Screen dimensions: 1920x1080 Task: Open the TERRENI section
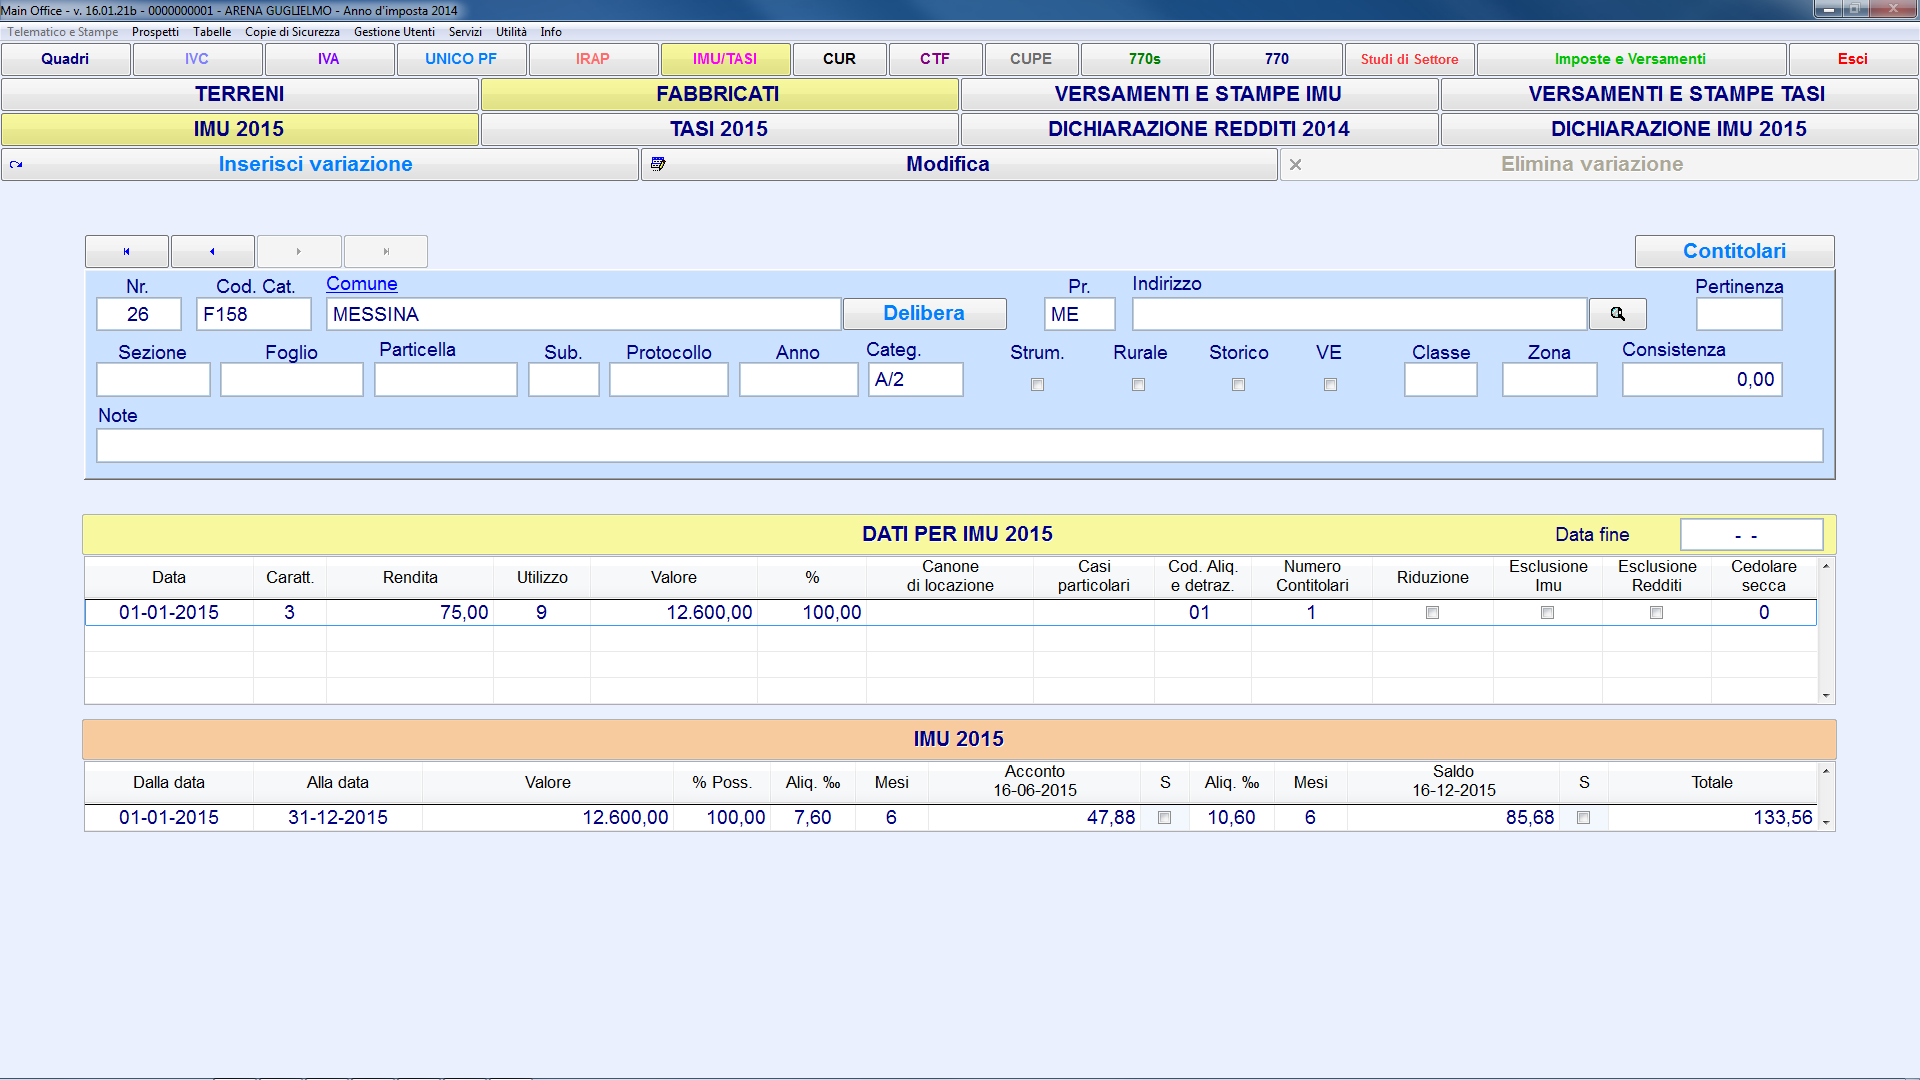click(240, 94)
